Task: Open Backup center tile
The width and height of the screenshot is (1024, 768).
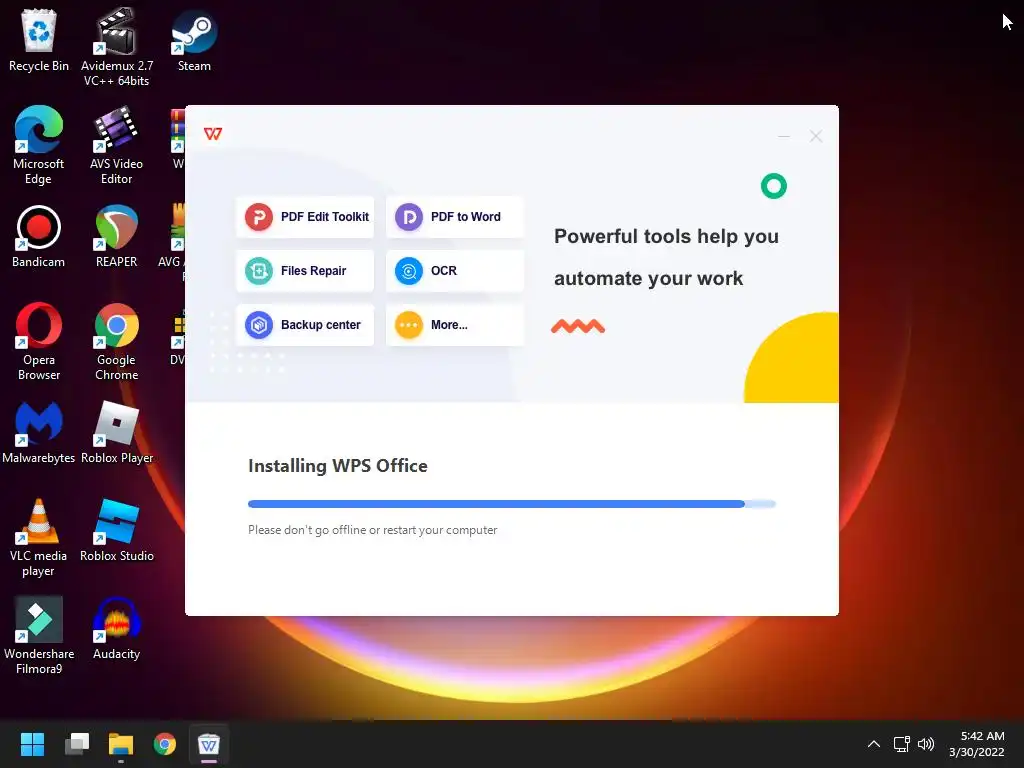Action: pos(305,325)
